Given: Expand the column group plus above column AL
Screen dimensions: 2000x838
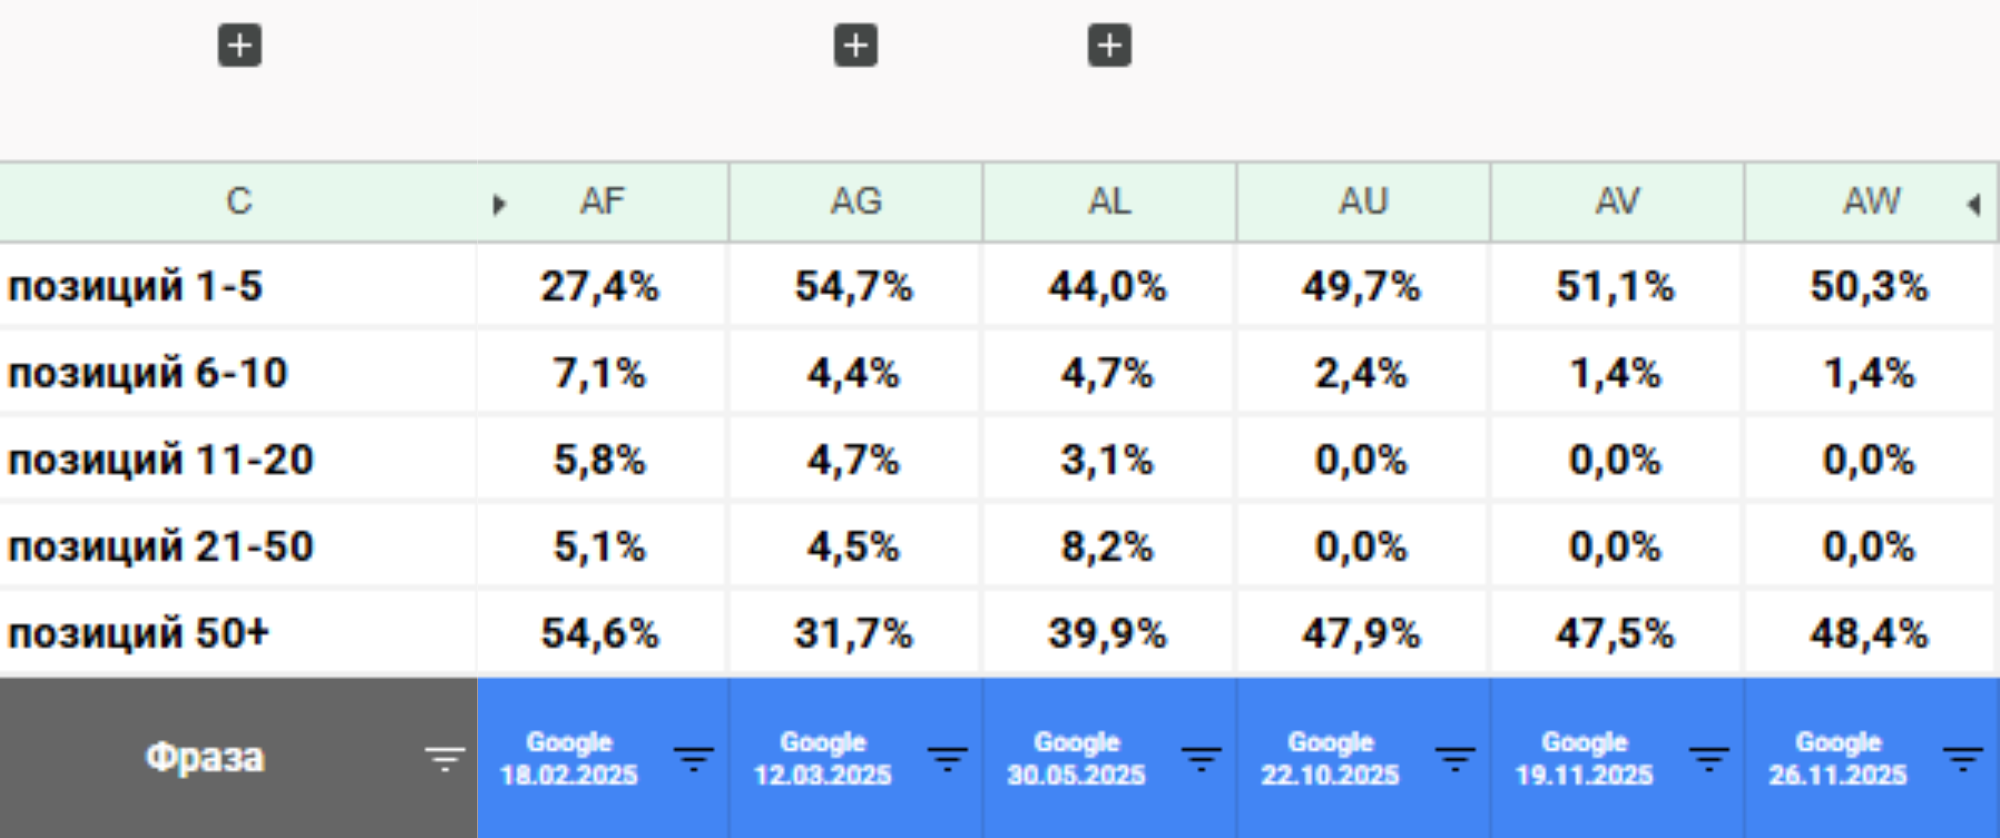Looking at the screenshot, I should point(1110,46).
